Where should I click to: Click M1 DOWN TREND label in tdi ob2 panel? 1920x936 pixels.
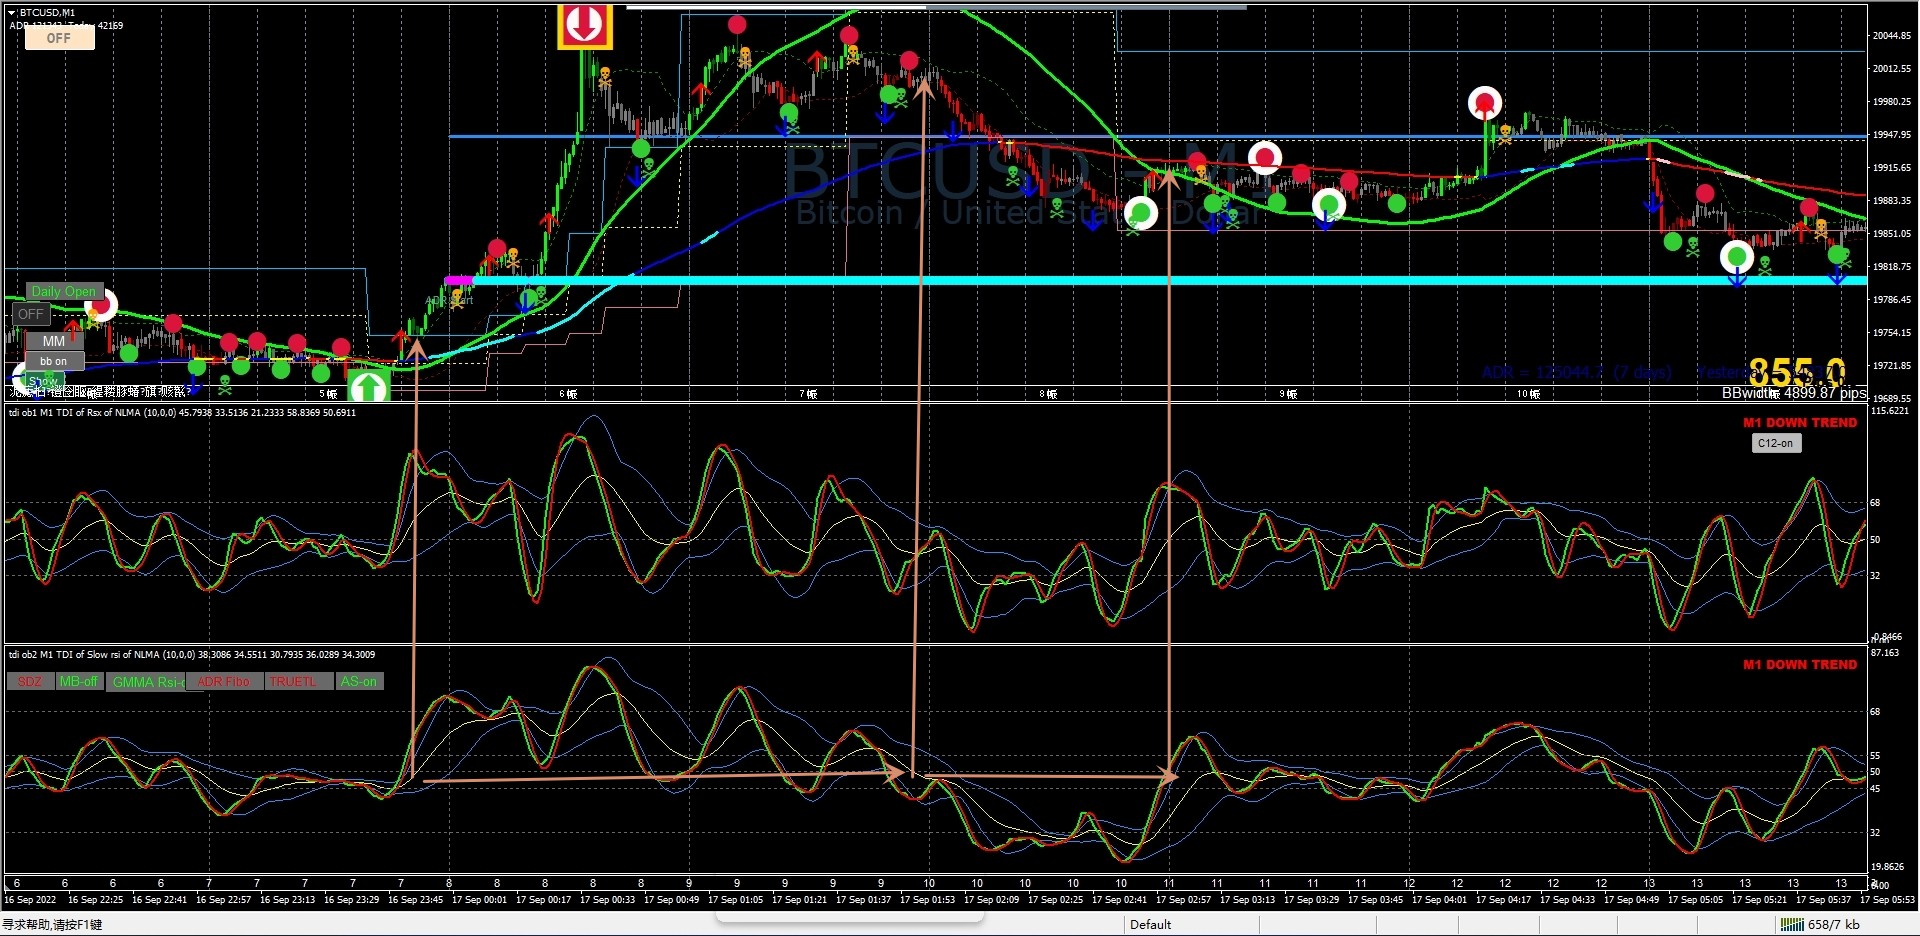click(1800, 665)
